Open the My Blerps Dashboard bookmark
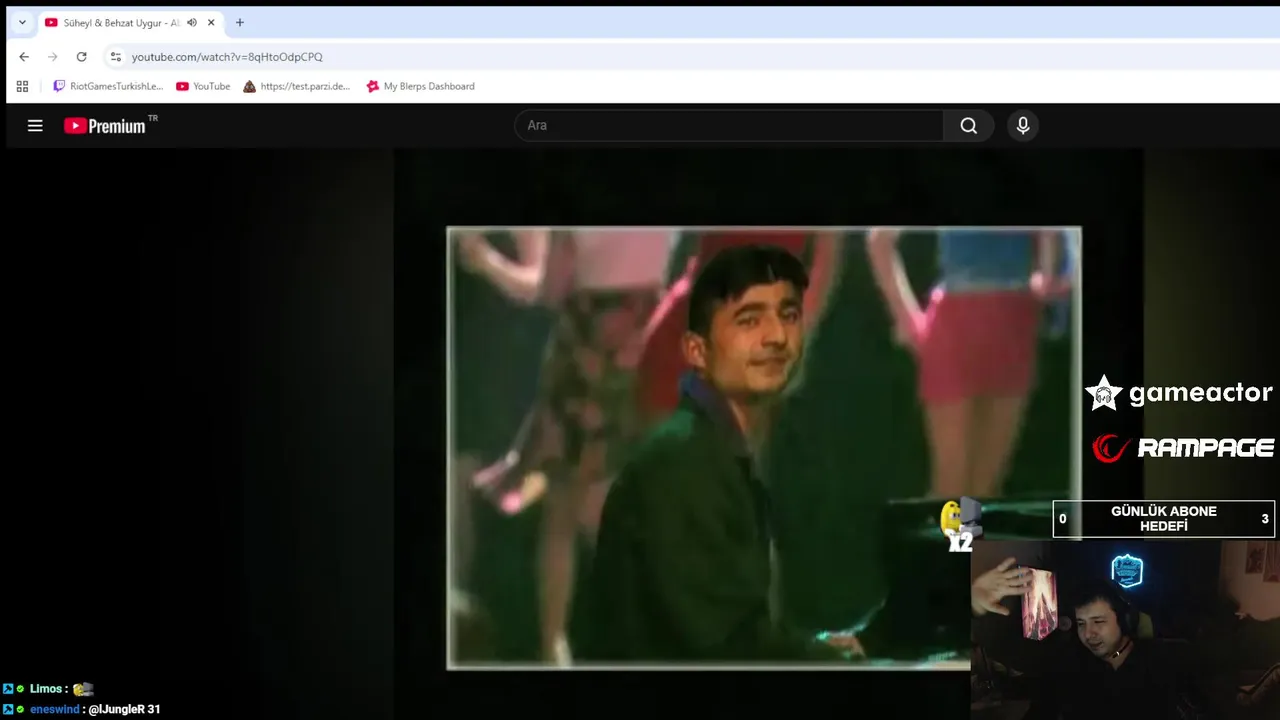 click(x=421, y=86)
